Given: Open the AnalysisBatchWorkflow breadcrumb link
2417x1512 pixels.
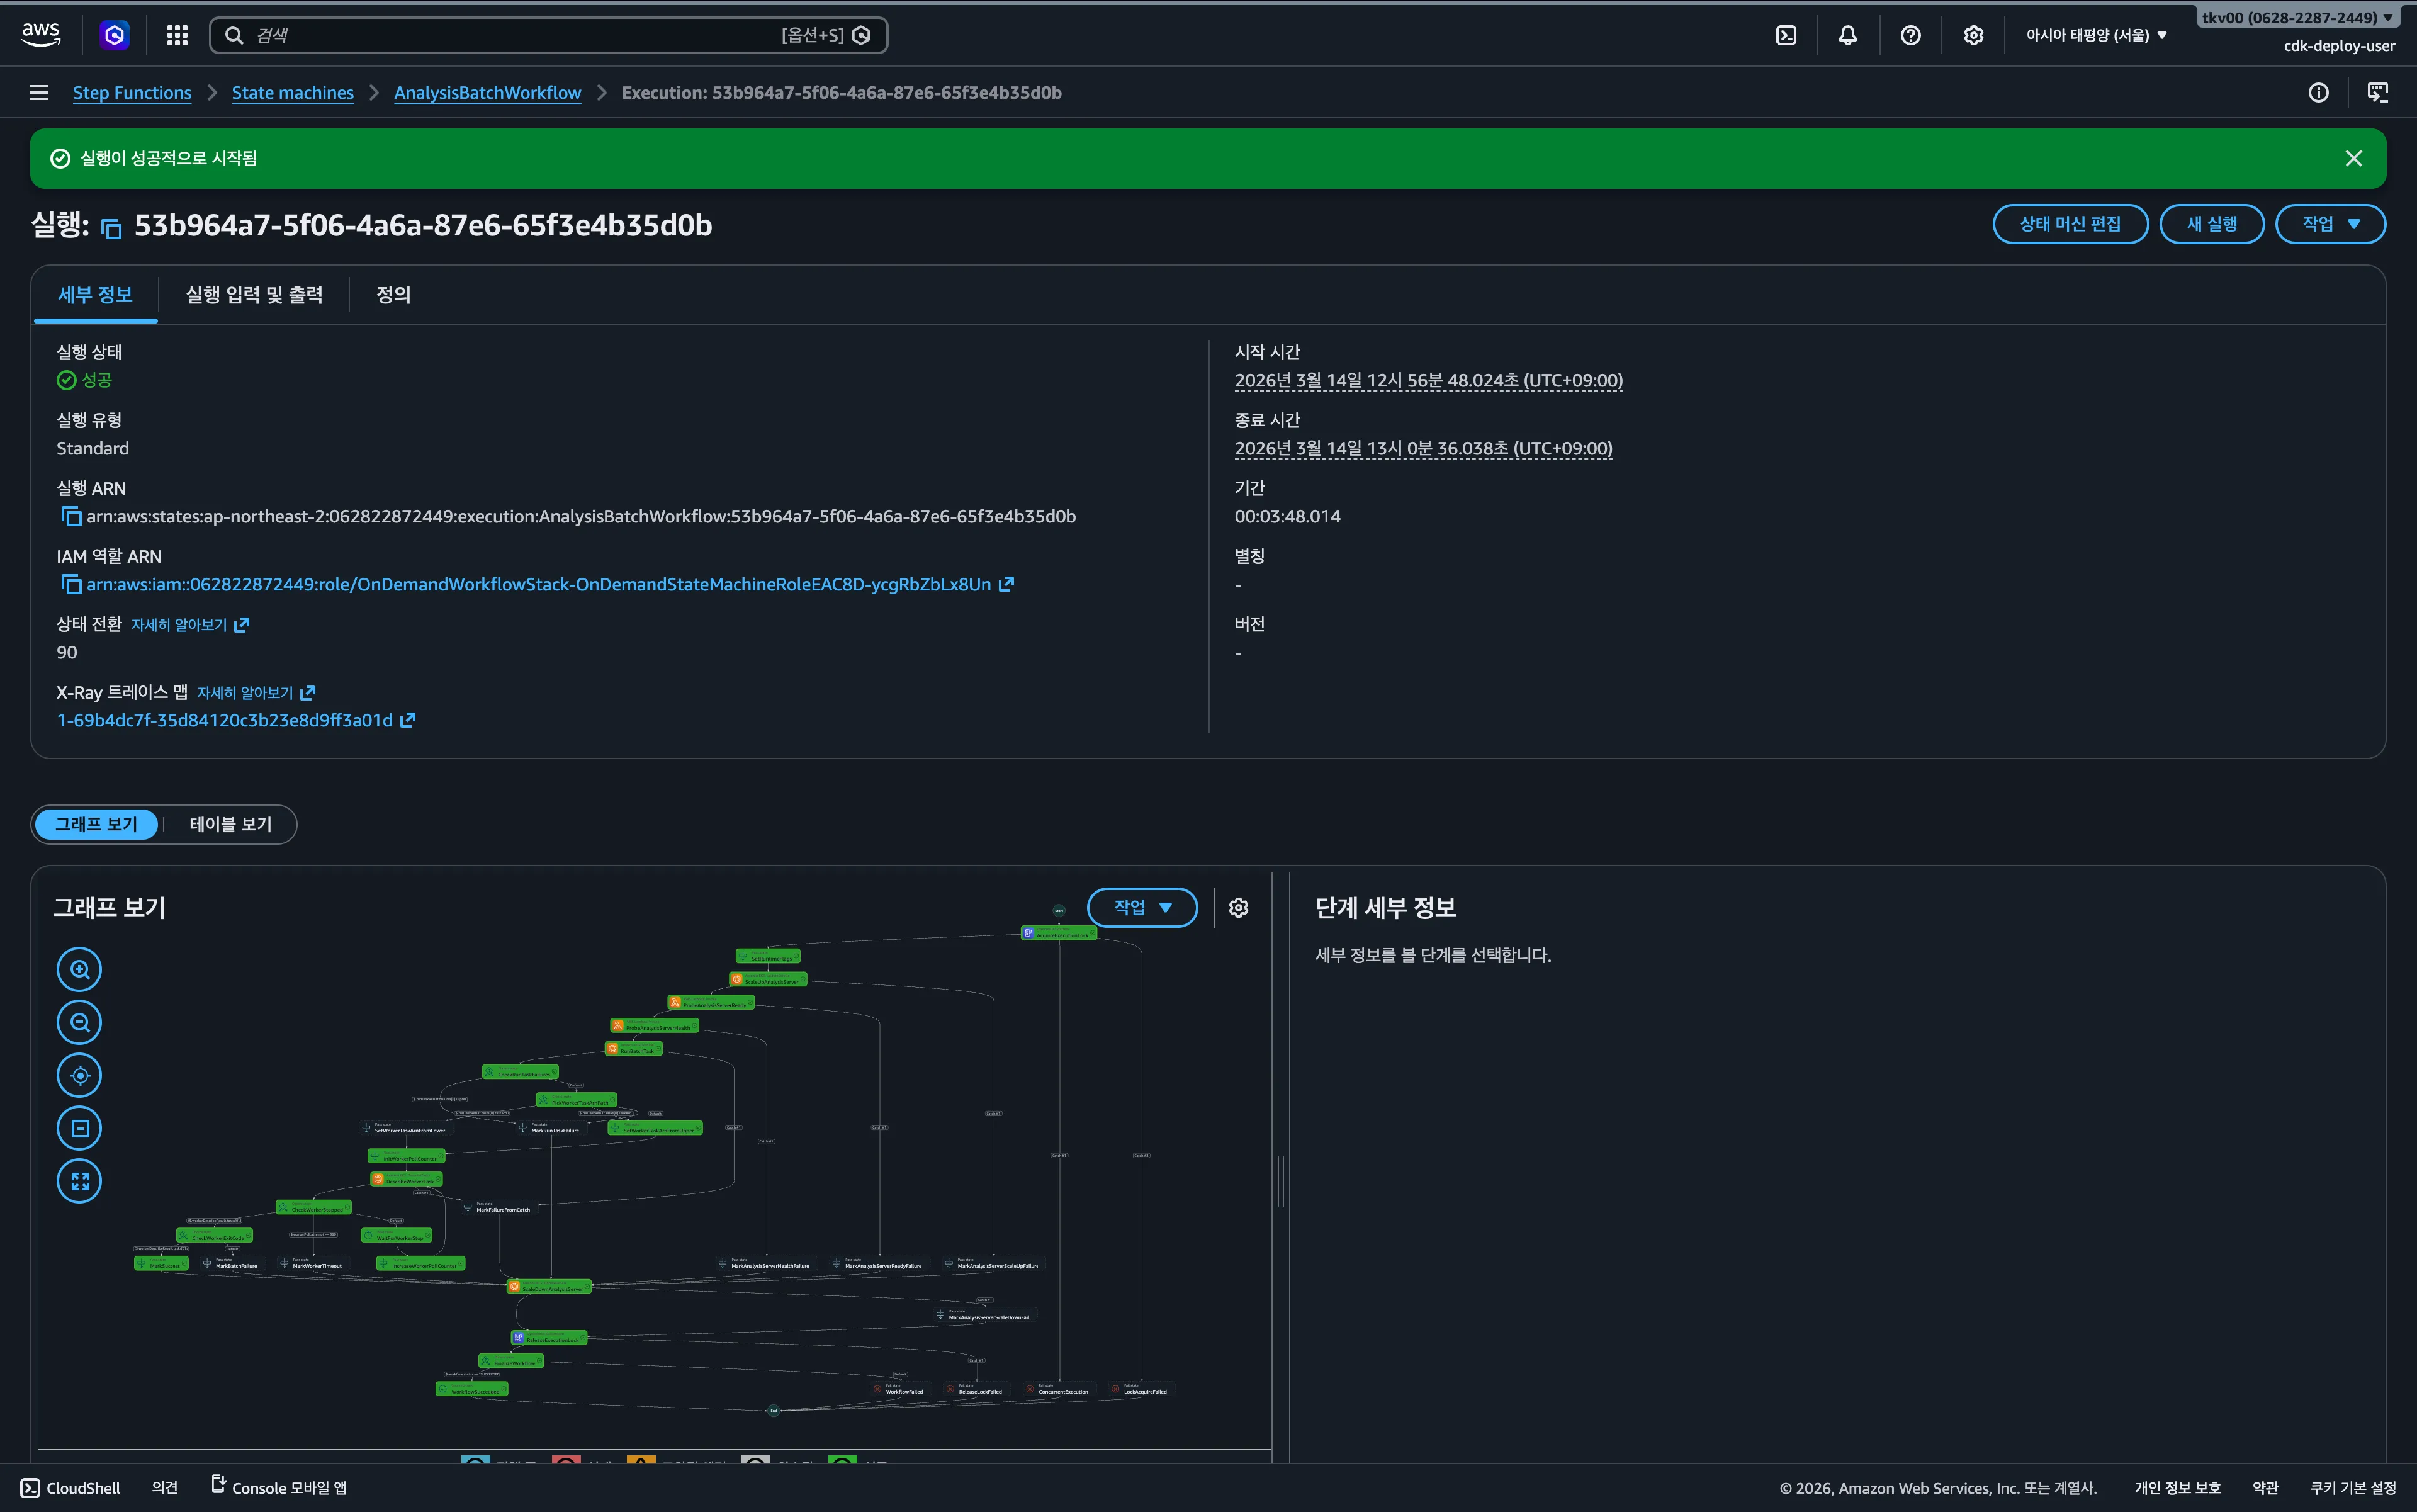Looking at the screenshot, I should tap(487, 93).
